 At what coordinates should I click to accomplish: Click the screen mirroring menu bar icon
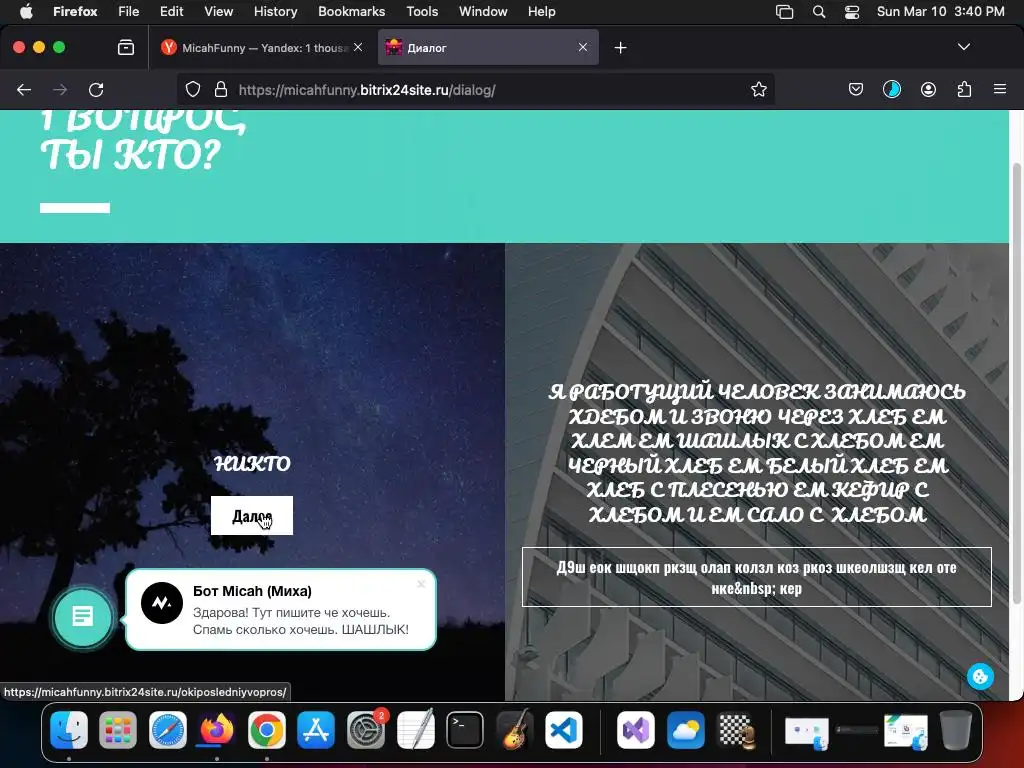[784, 11]
